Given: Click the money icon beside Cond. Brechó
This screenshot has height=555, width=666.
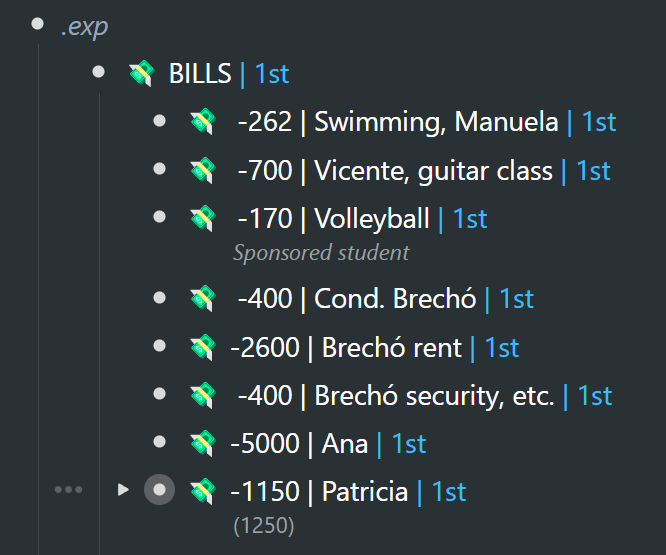Looking at the screenshot, I should 203,298.
